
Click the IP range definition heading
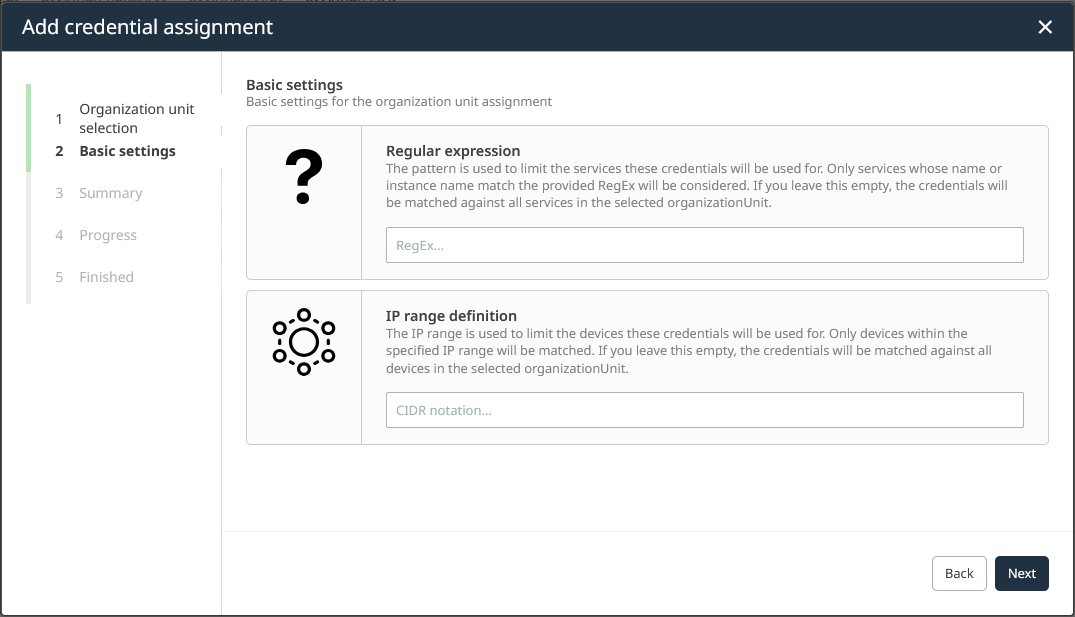451,316
